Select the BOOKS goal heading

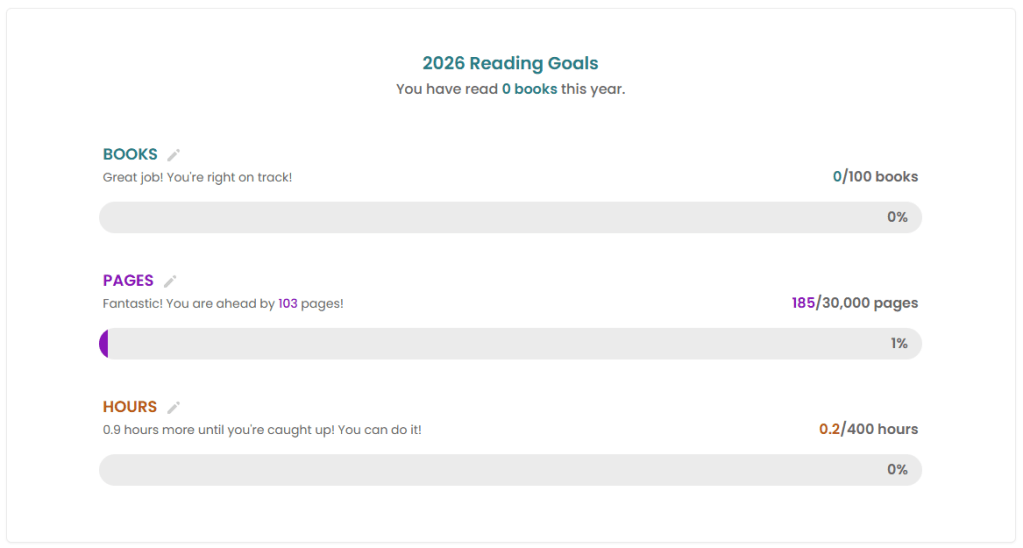click(130, 154)
